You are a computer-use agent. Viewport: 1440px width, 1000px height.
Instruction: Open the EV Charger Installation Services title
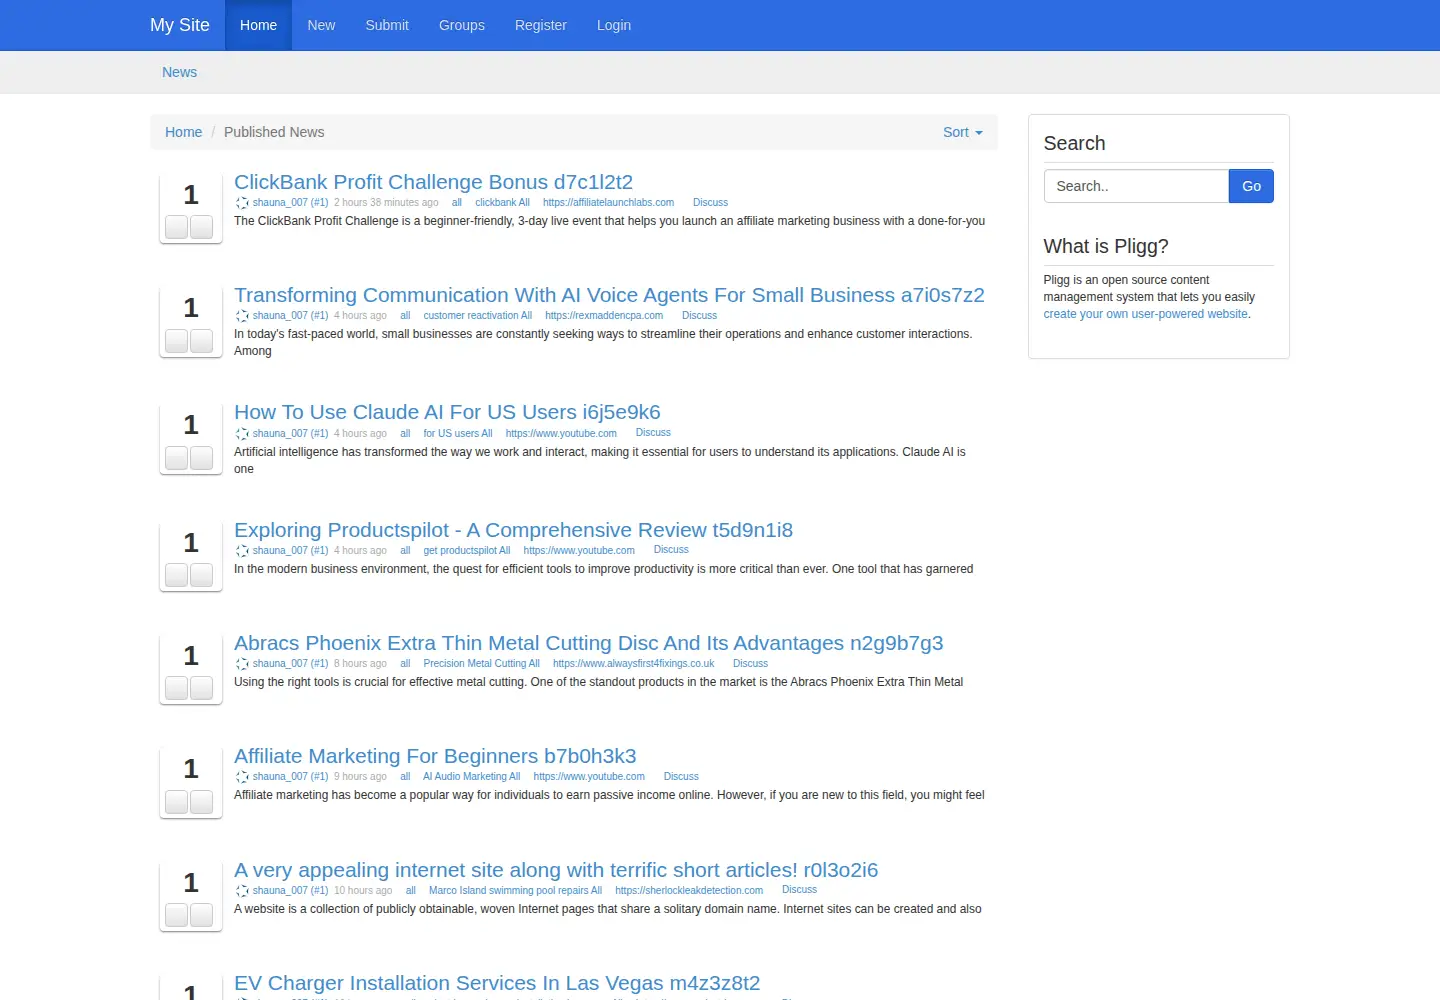coord(497,983)
